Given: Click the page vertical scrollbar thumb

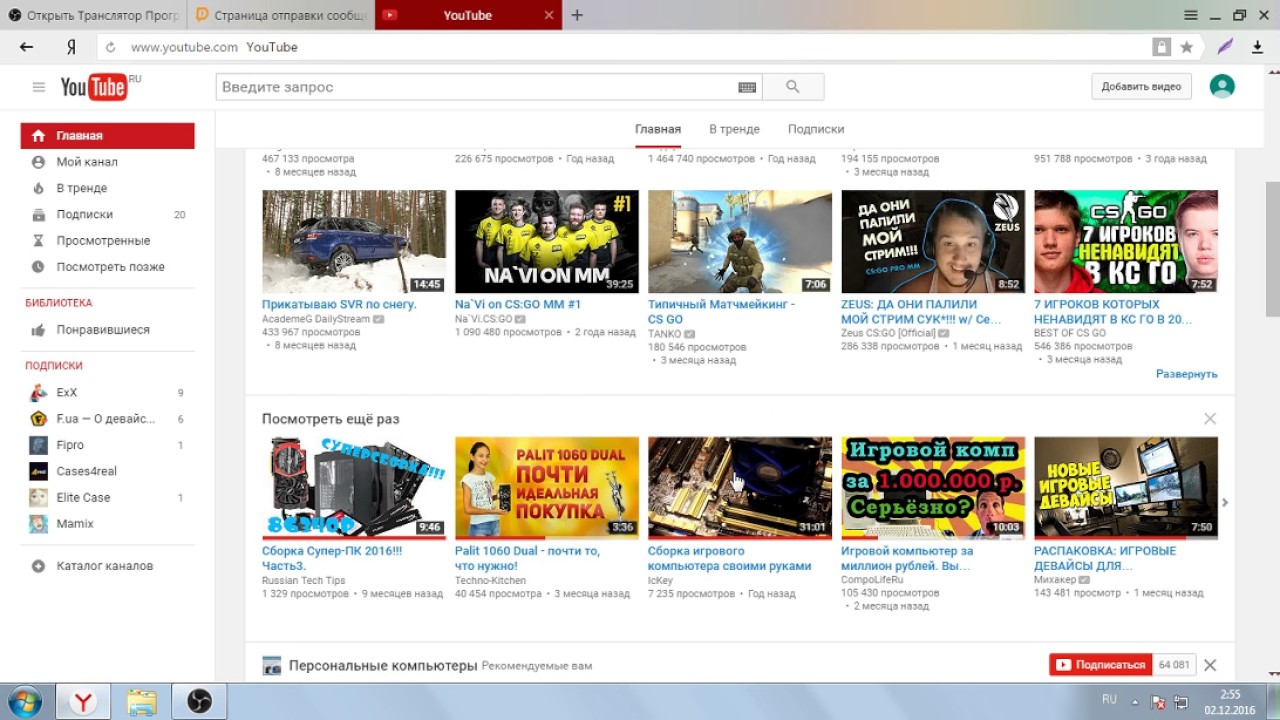Looking at the screenshot, I should click(1272, 250).
